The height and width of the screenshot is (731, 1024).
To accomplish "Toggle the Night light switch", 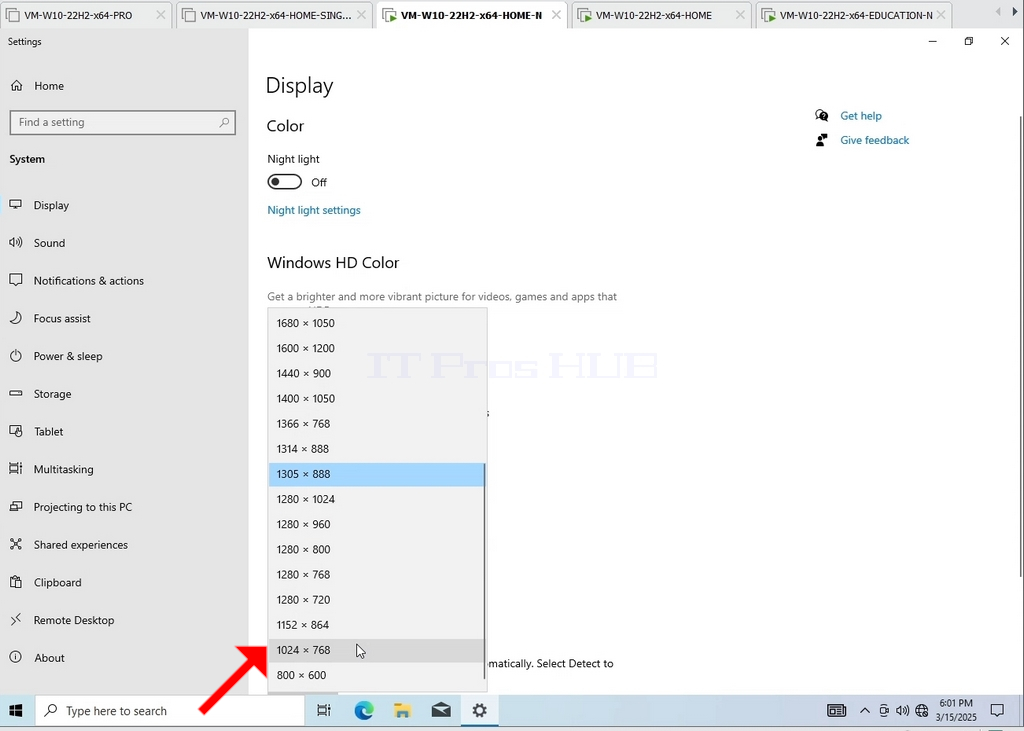I will tap(285, 182).
